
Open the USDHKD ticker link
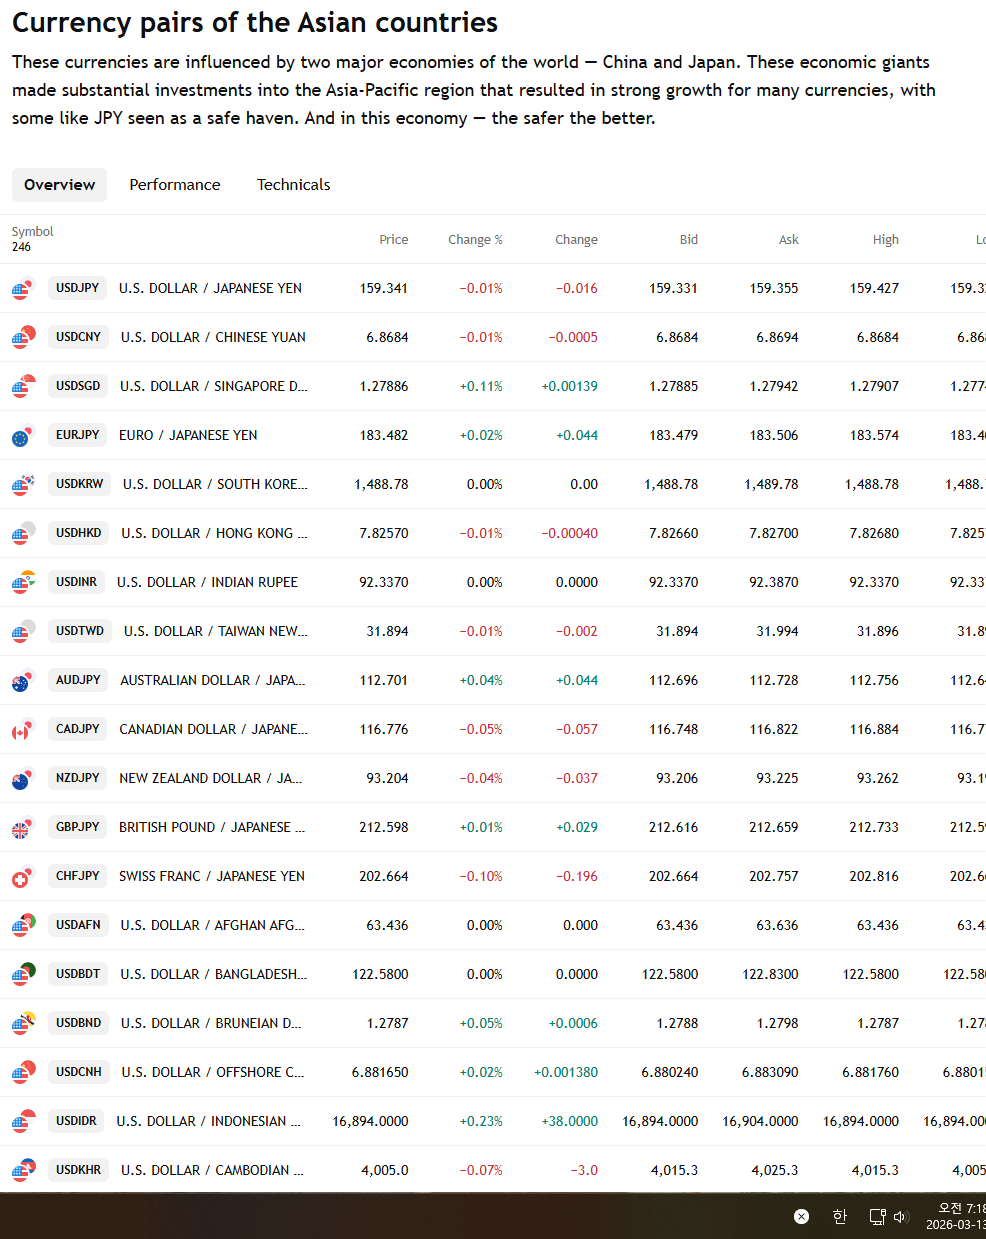click(79, 533)
